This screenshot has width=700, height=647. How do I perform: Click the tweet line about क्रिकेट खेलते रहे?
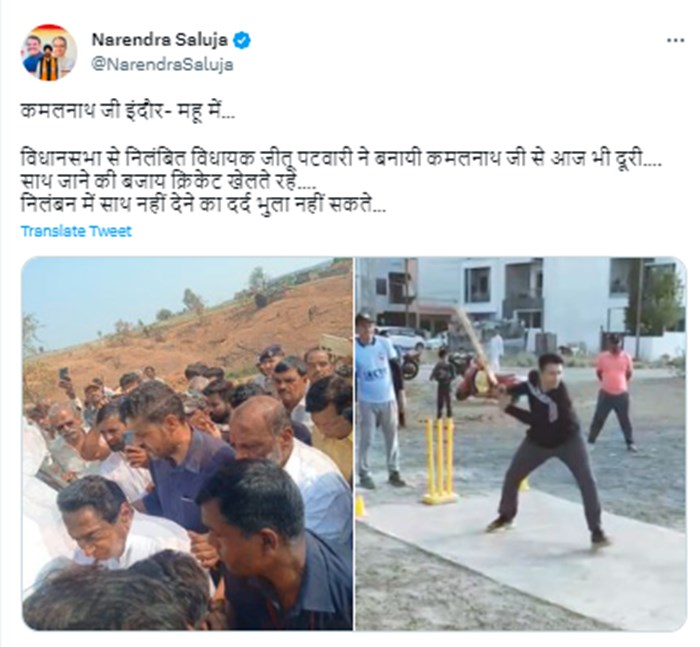pyautogui.click(x=168, y=182)
